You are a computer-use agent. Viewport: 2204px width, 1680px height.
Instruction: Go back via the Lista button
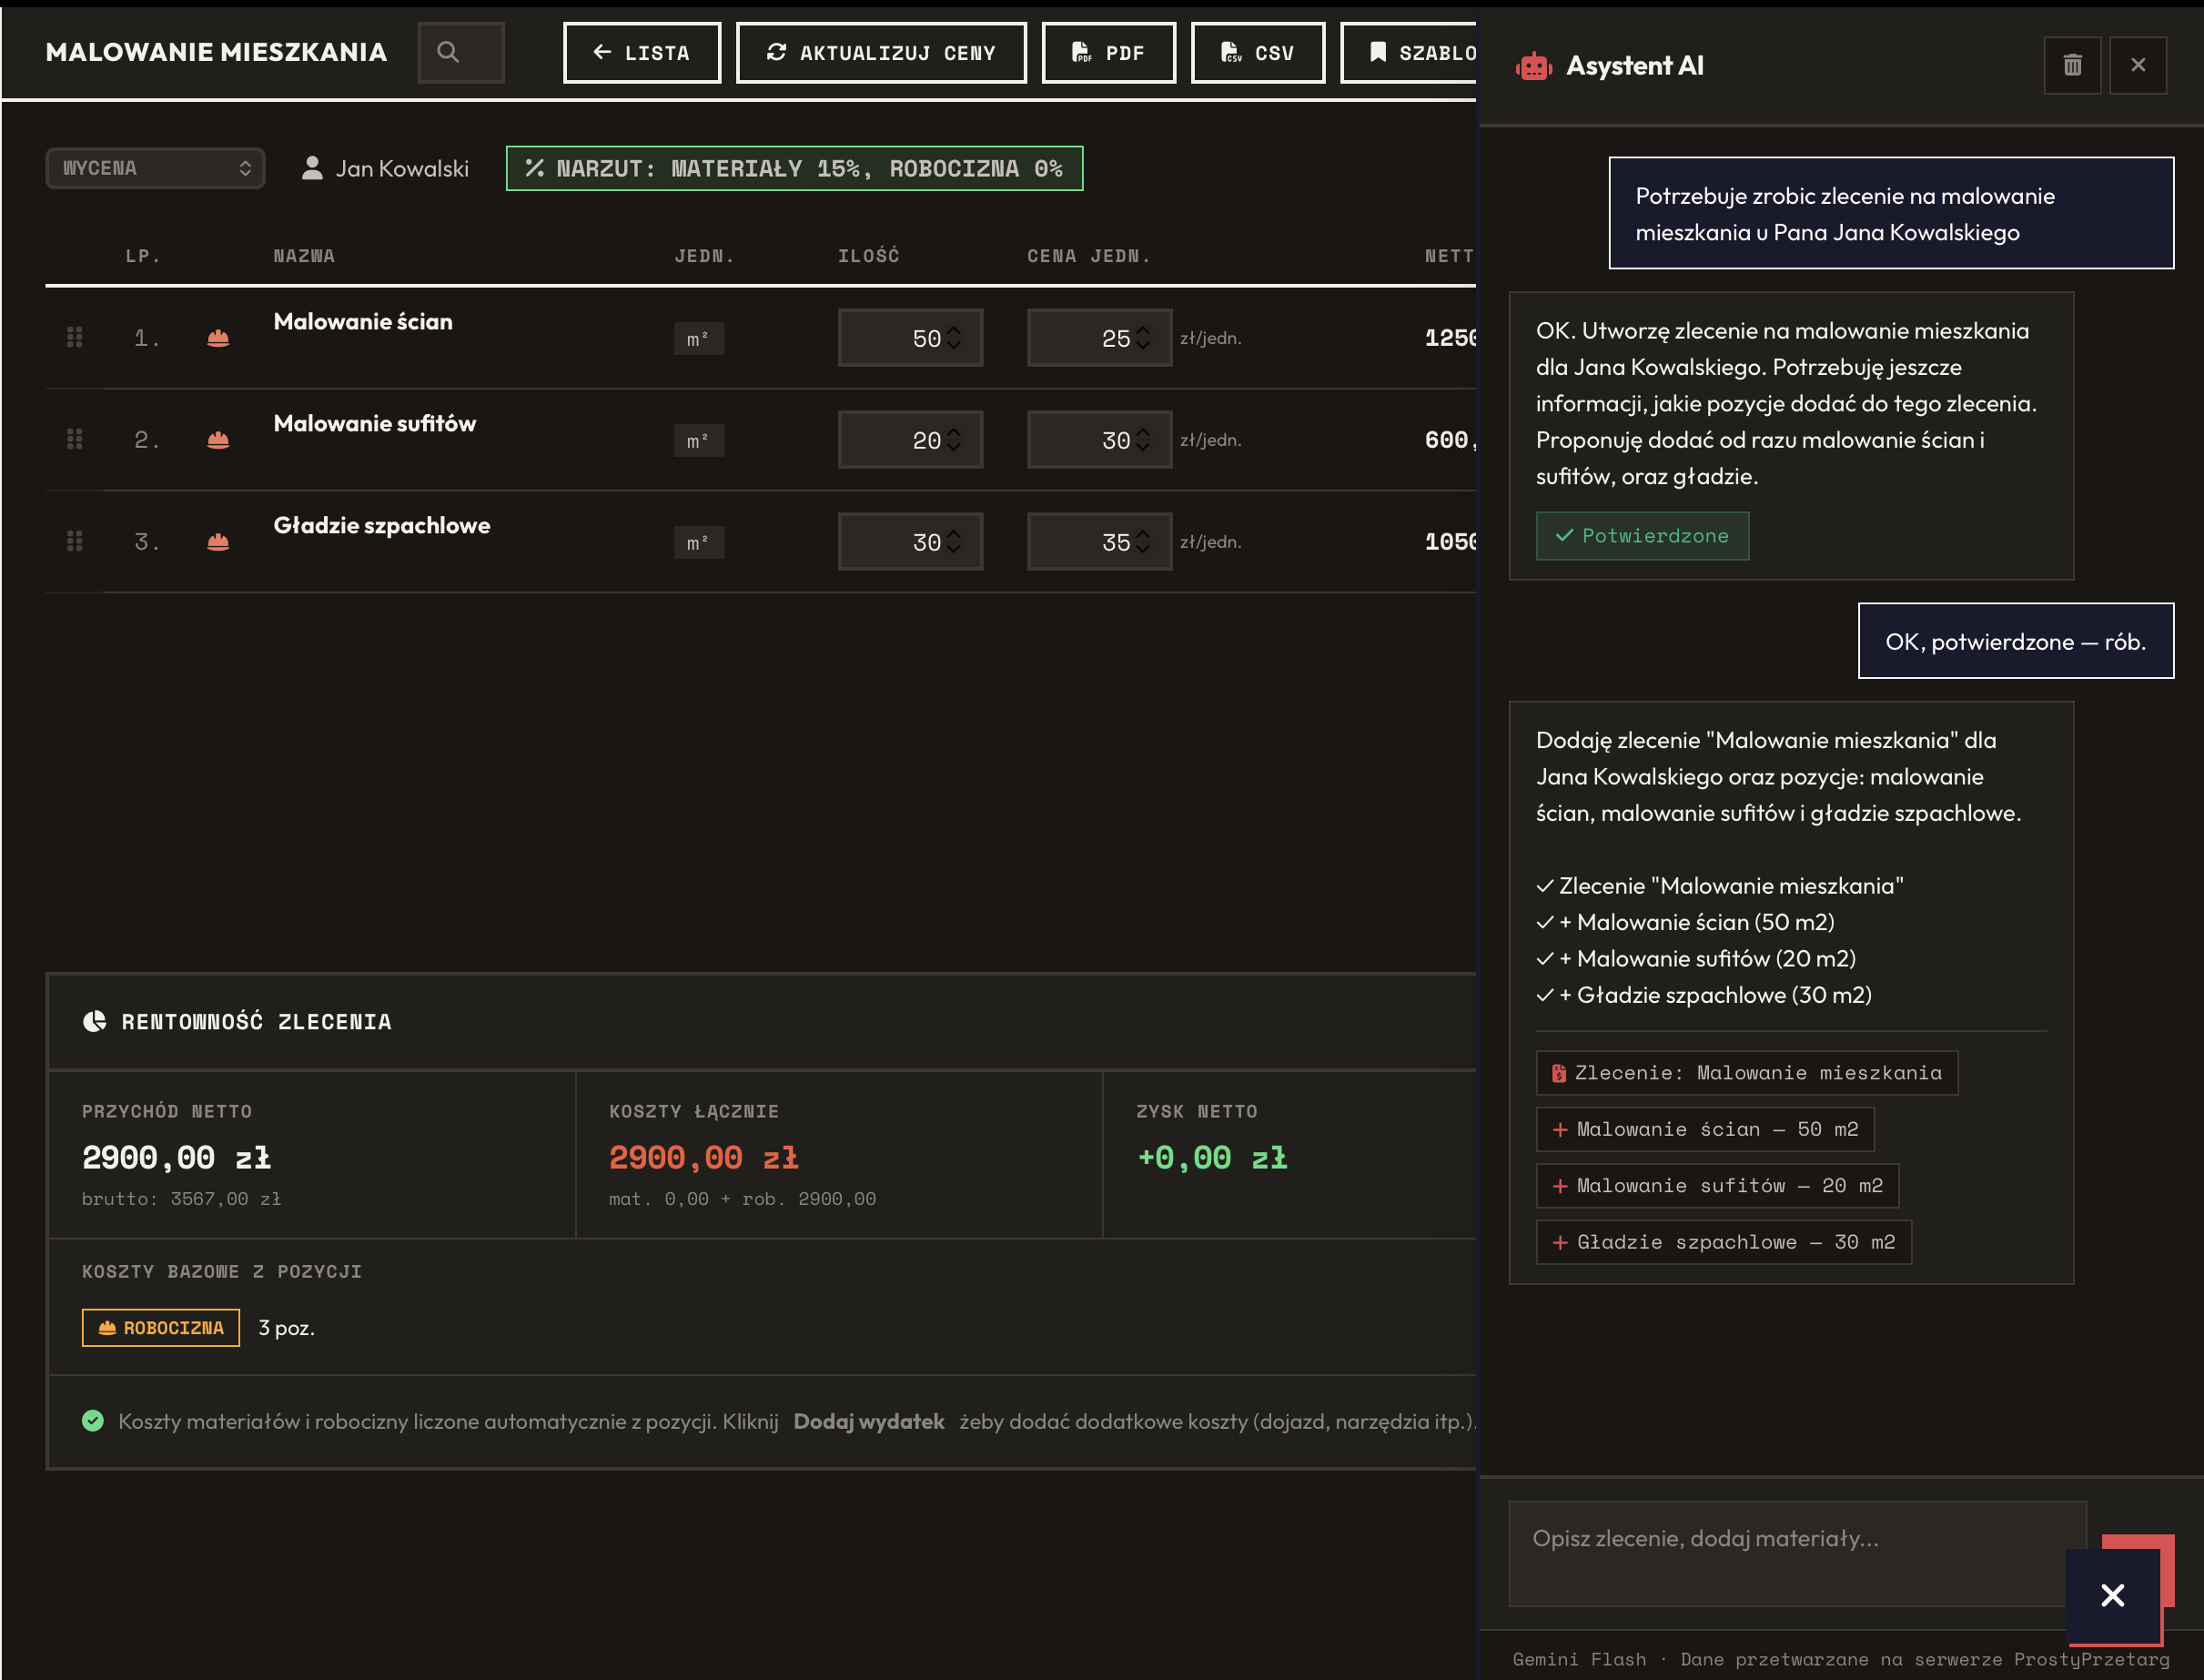(641, 53)
